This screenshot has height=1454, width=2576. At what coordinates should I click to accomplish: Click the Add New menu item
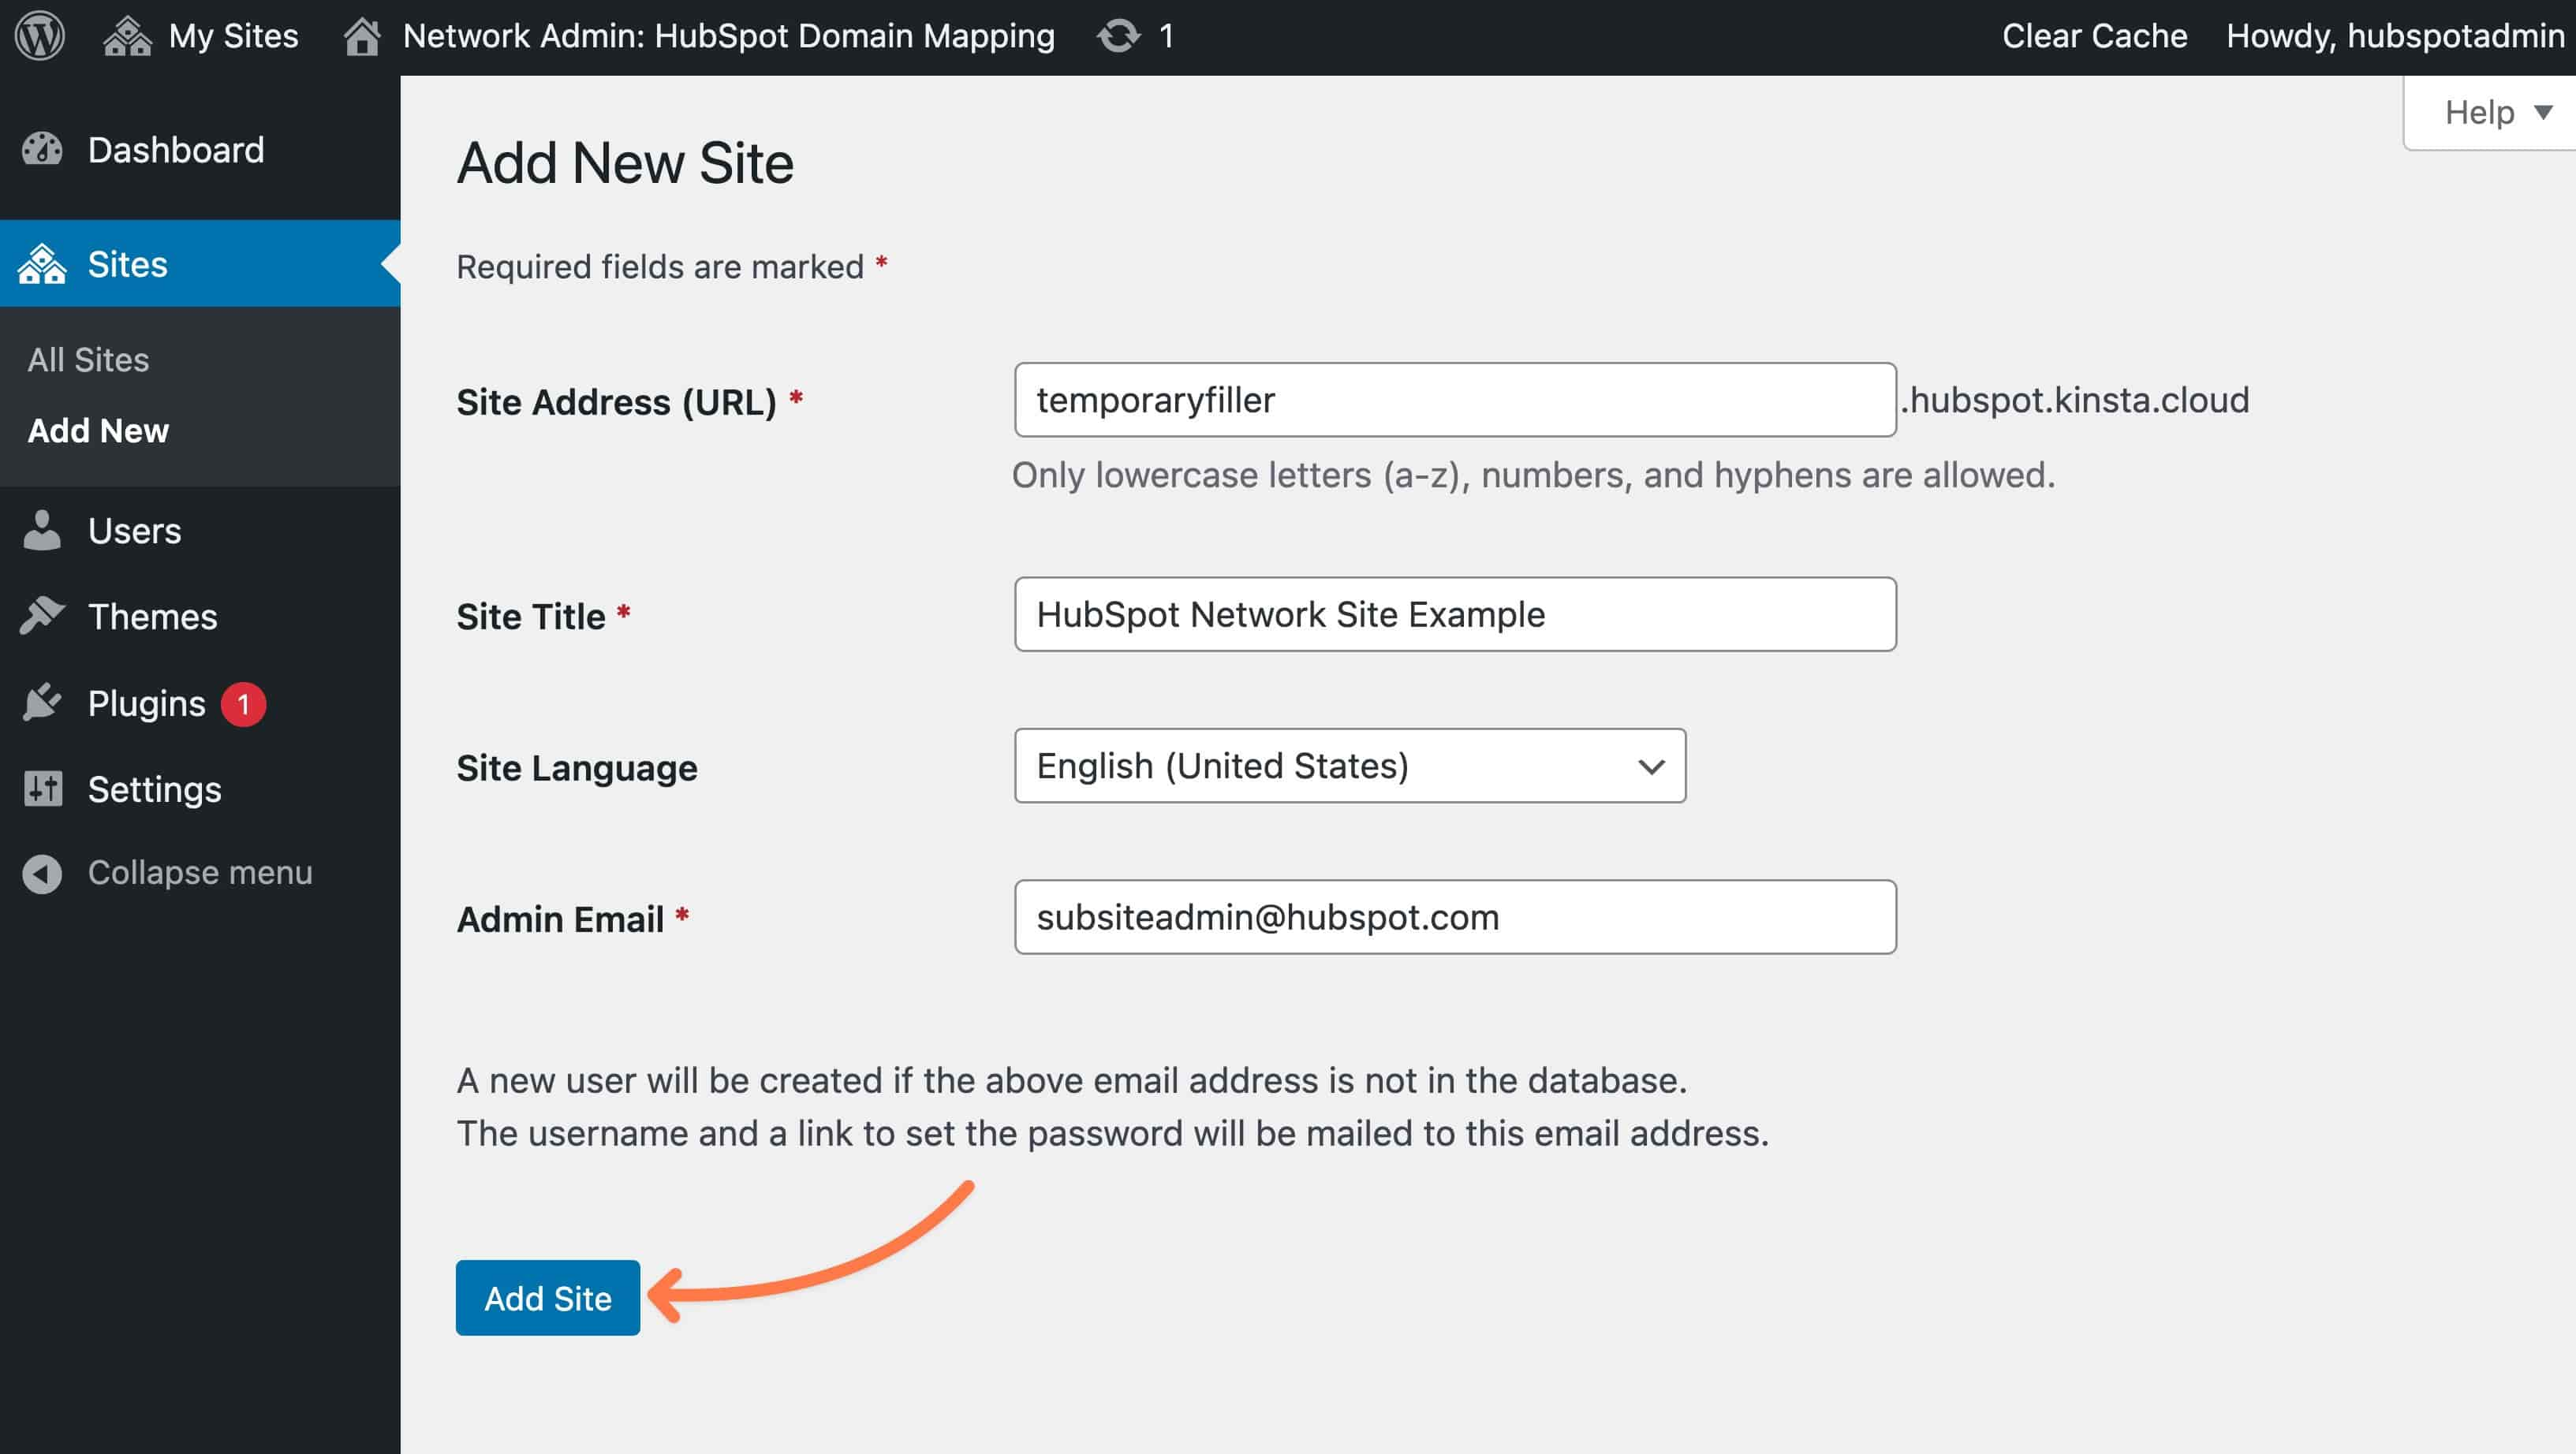click(x=97, y=430)
